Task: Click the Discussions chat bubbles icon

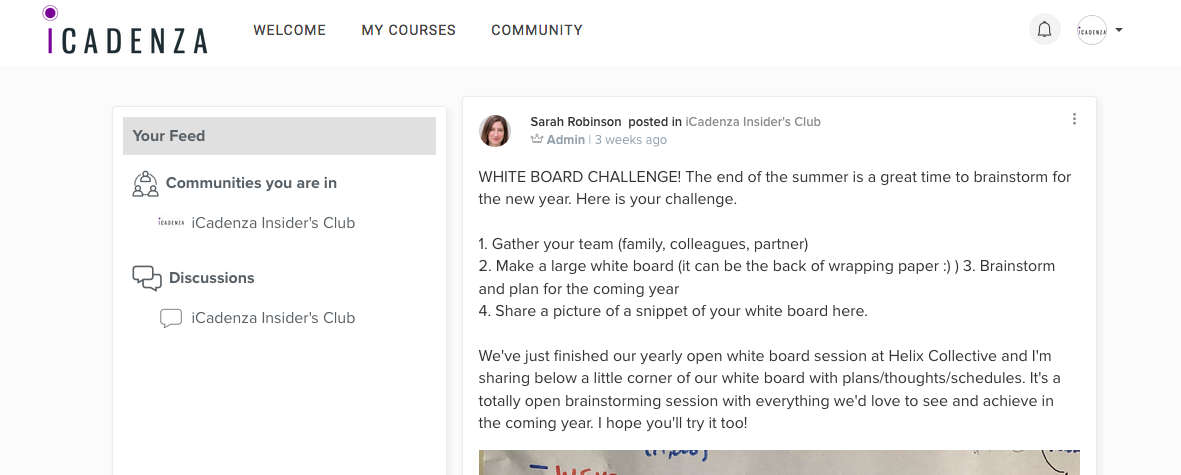Action: (x=147, y=278)
